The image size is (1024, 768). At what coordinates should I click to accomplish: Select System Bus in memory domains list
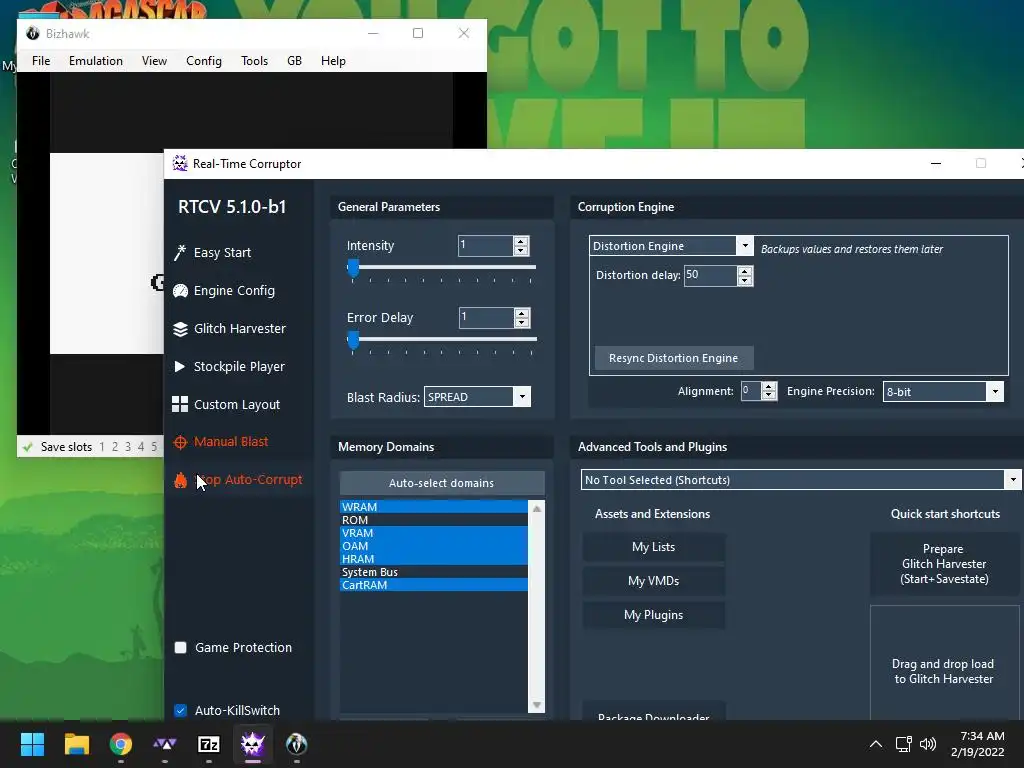(x=434, y=572)
